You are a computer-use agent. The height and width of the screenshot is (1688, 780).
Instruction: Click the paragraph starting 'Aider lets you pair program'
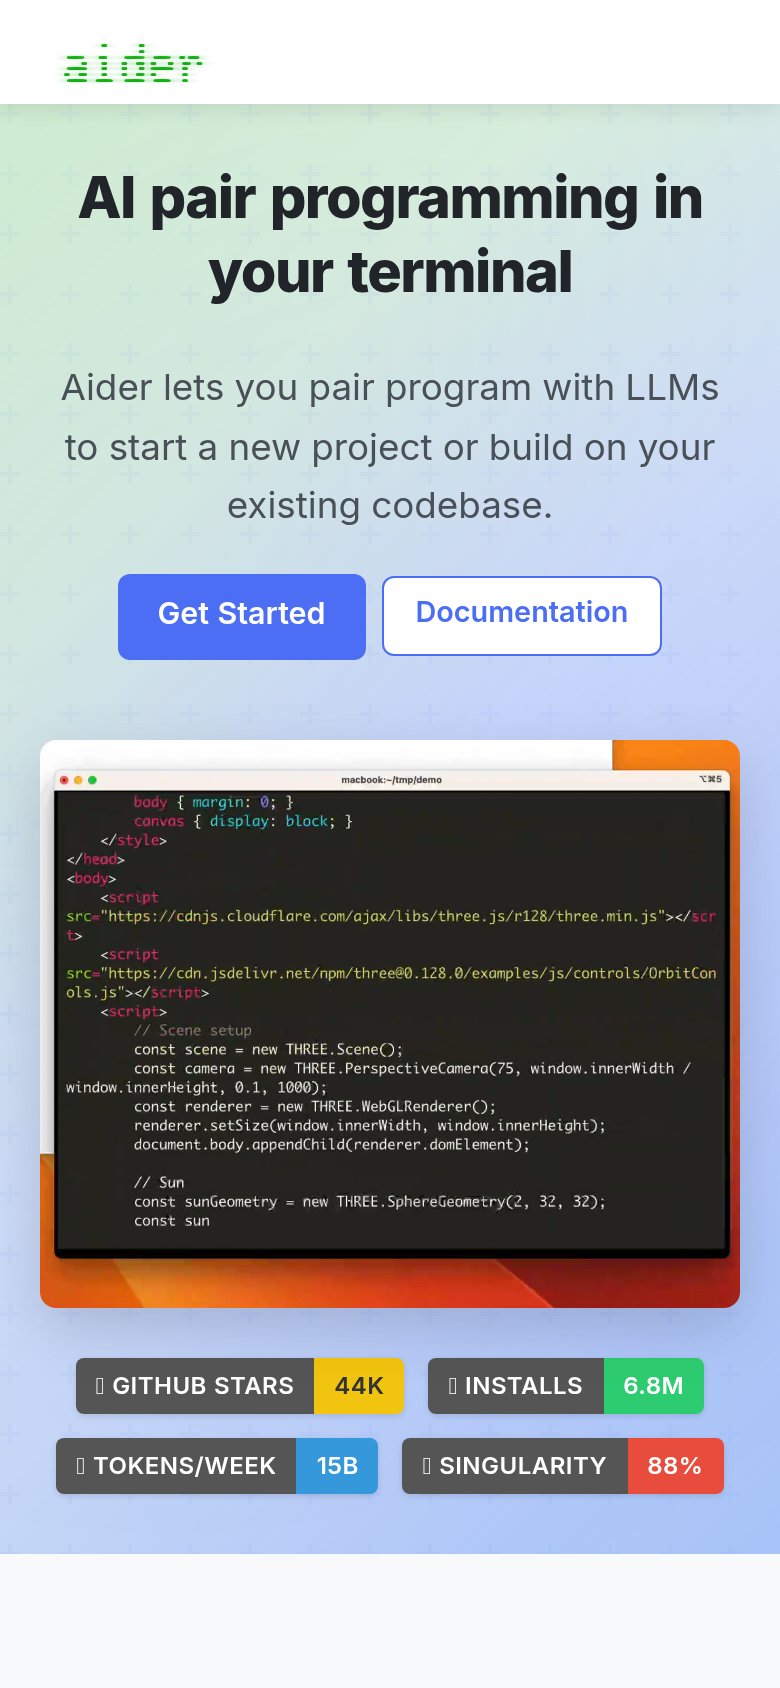[x=390, y=447]
